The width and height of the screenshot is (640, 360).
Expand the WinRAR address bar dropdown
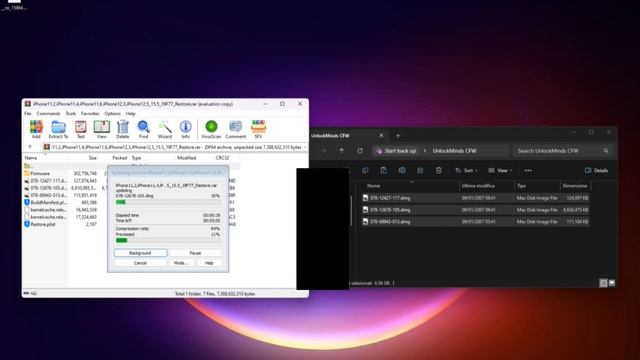(x=305, y=147)
